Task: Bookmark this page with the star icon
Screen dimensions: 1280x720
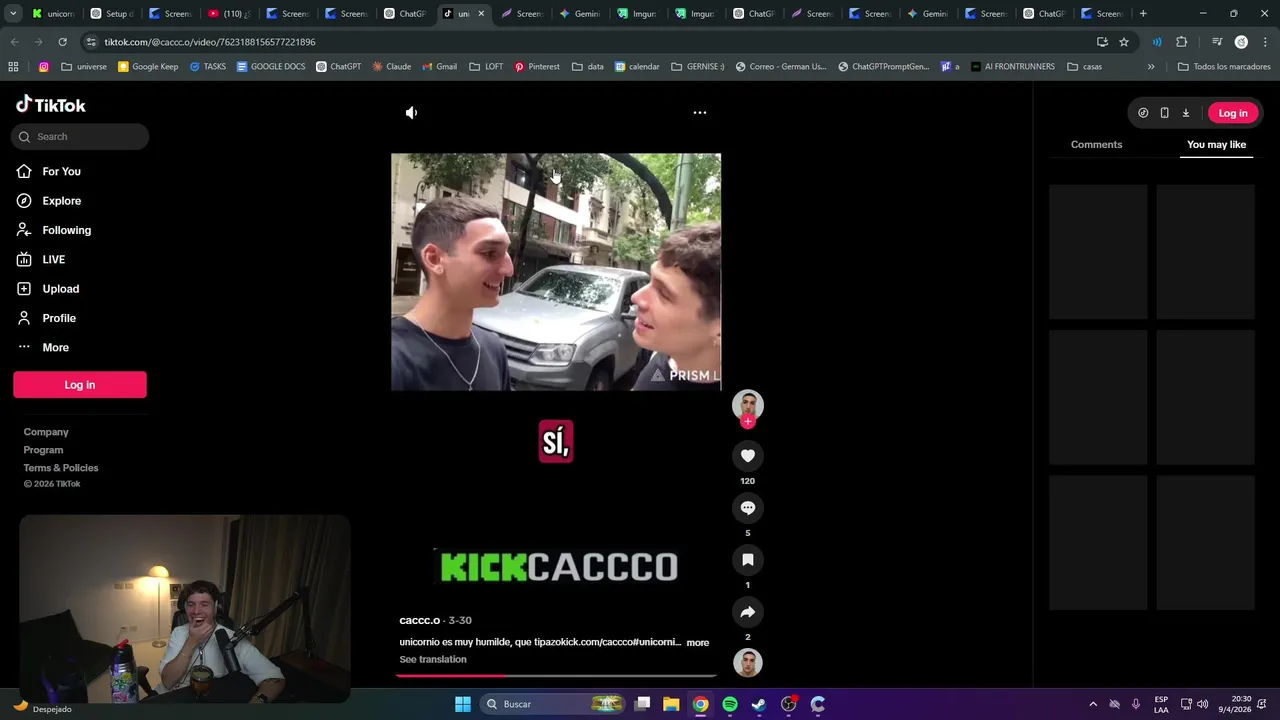Action: point(1124,42)
